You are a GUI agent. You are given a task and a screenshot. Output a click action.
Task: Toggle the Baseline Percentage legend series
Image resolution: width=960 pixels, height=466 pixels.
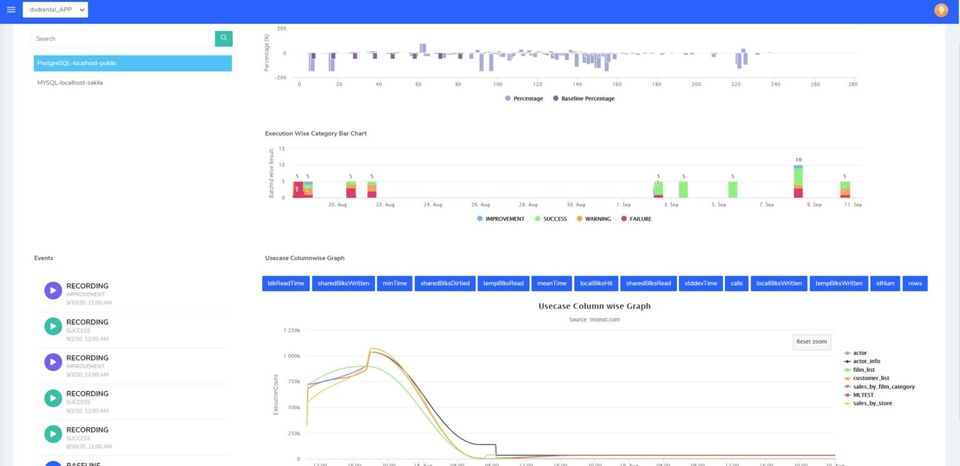pyautogui.click(x=583, y=99)
